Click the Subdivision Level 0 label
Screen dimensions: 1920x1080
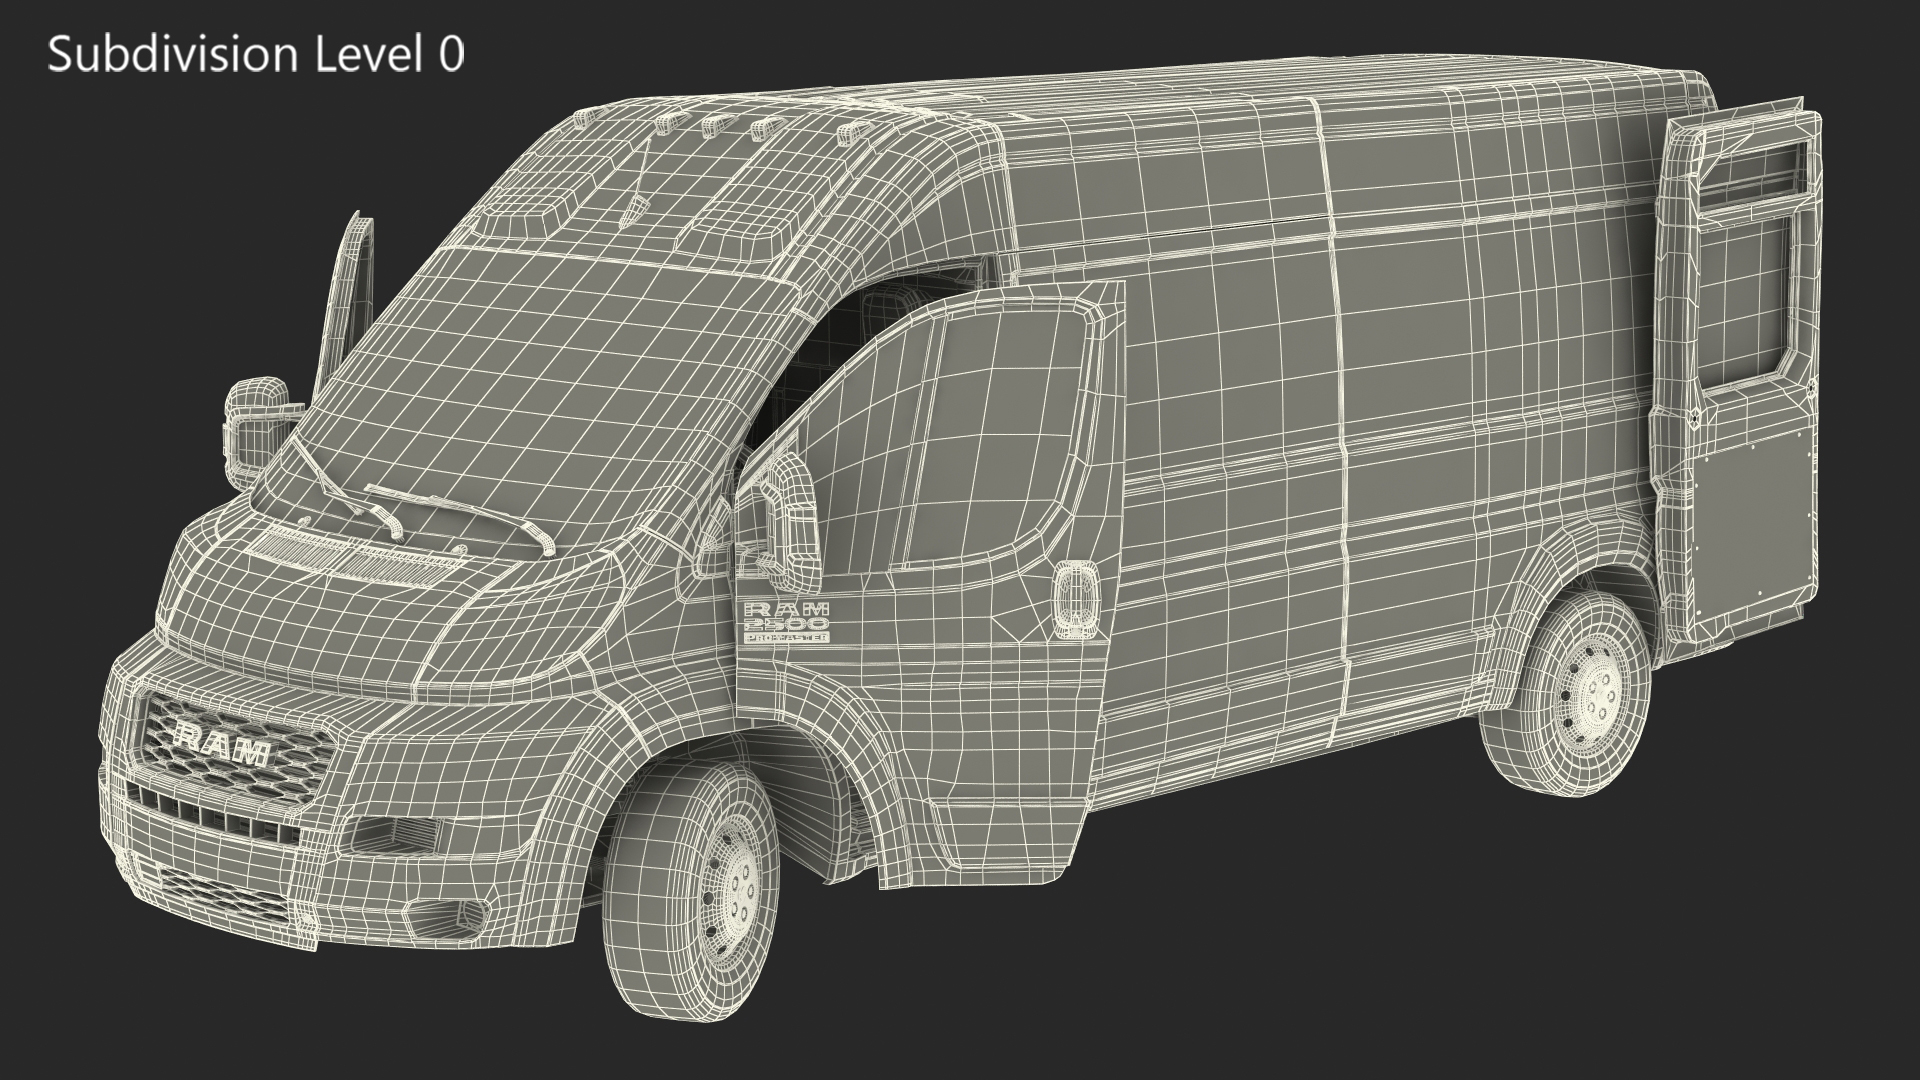256,54
